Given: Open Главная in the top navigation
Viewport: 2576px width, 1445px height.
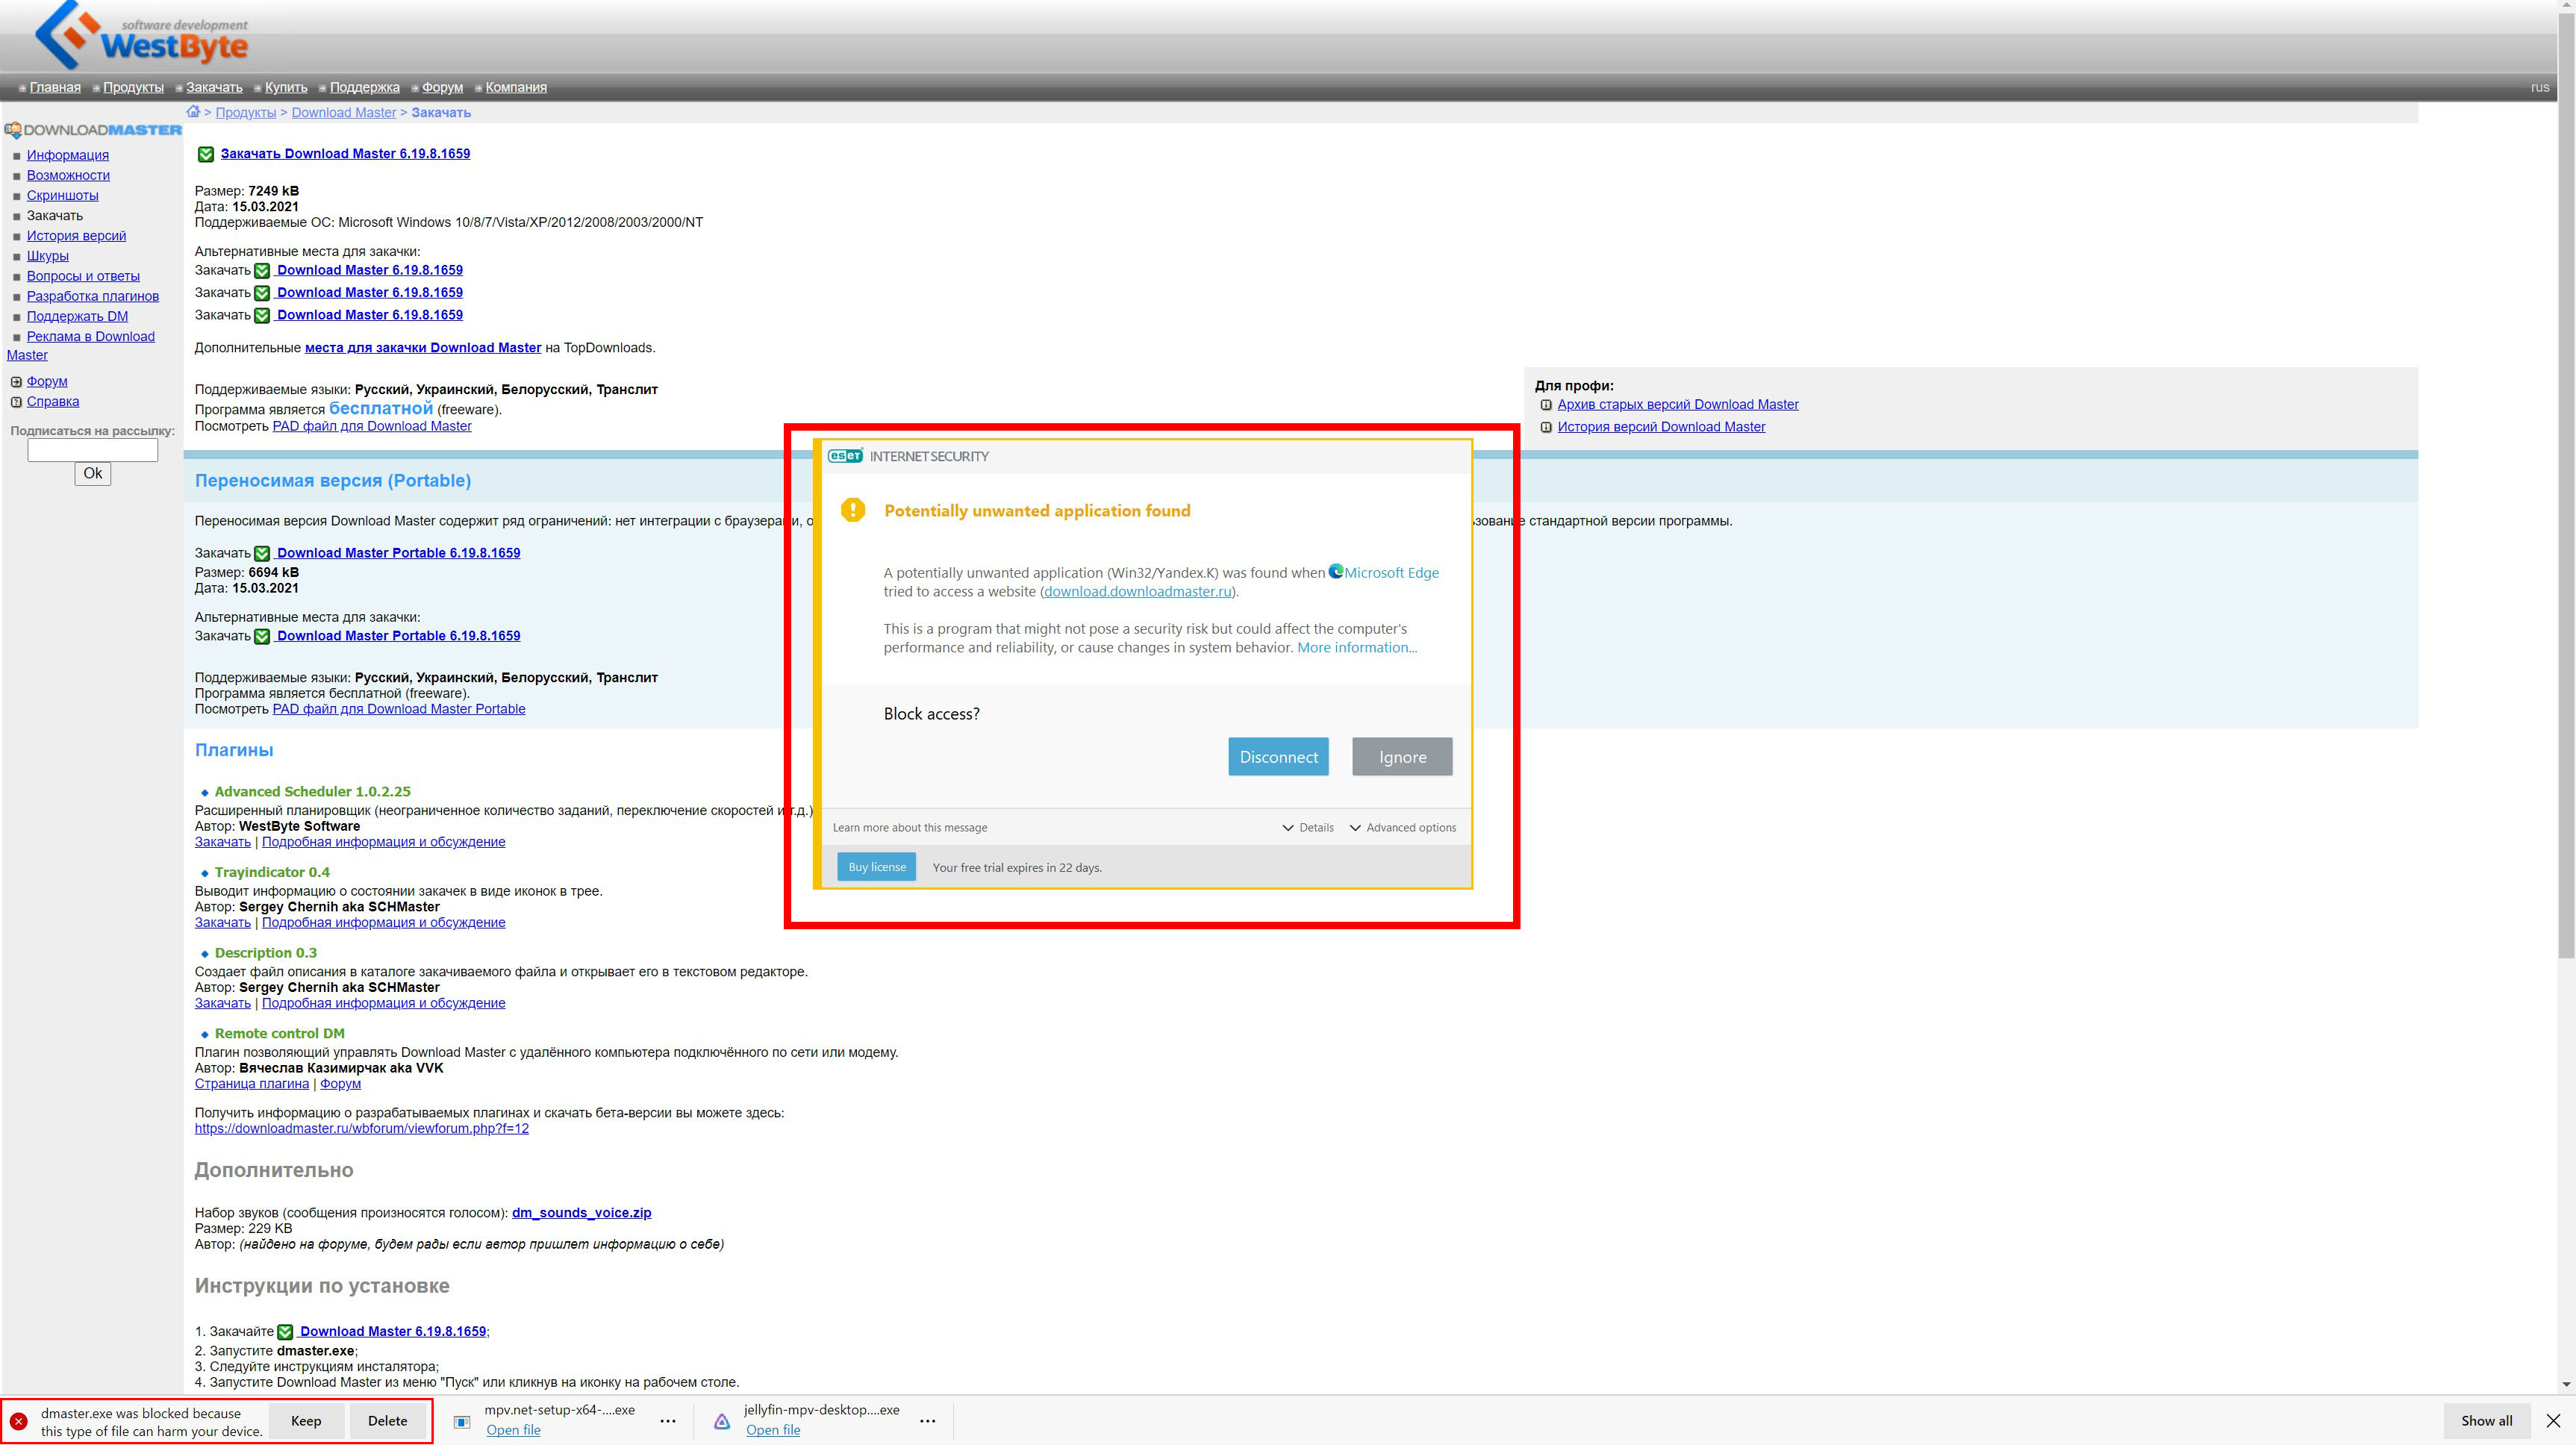Looking at the screenshot, I should 55,87.
